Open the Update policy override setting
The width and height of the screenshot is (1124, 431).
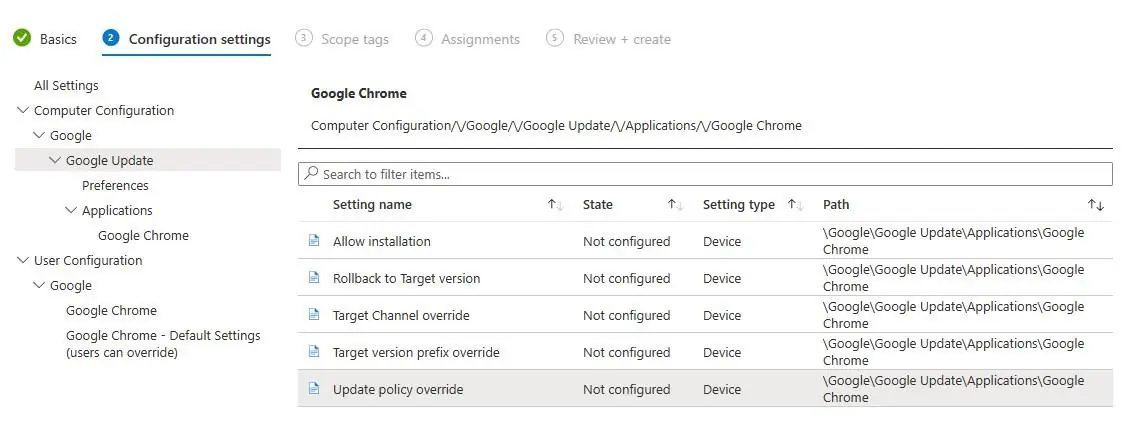[398, 389]
